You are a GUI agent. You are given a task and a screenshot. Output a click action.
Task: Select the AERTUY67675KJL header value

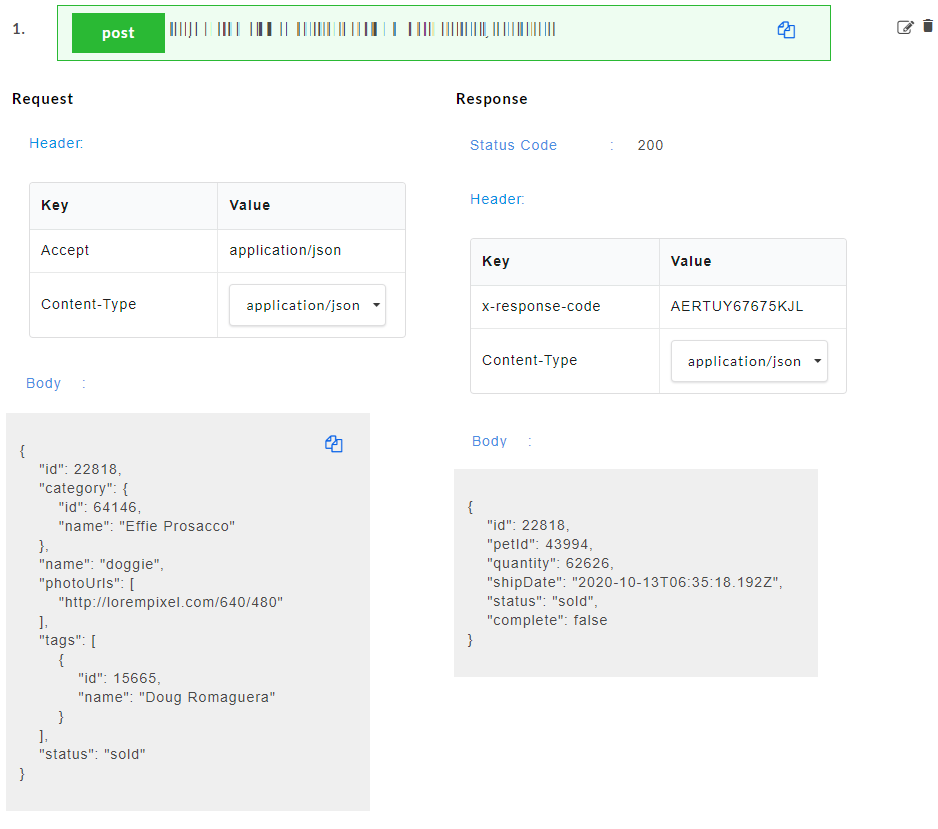(737, 306)
